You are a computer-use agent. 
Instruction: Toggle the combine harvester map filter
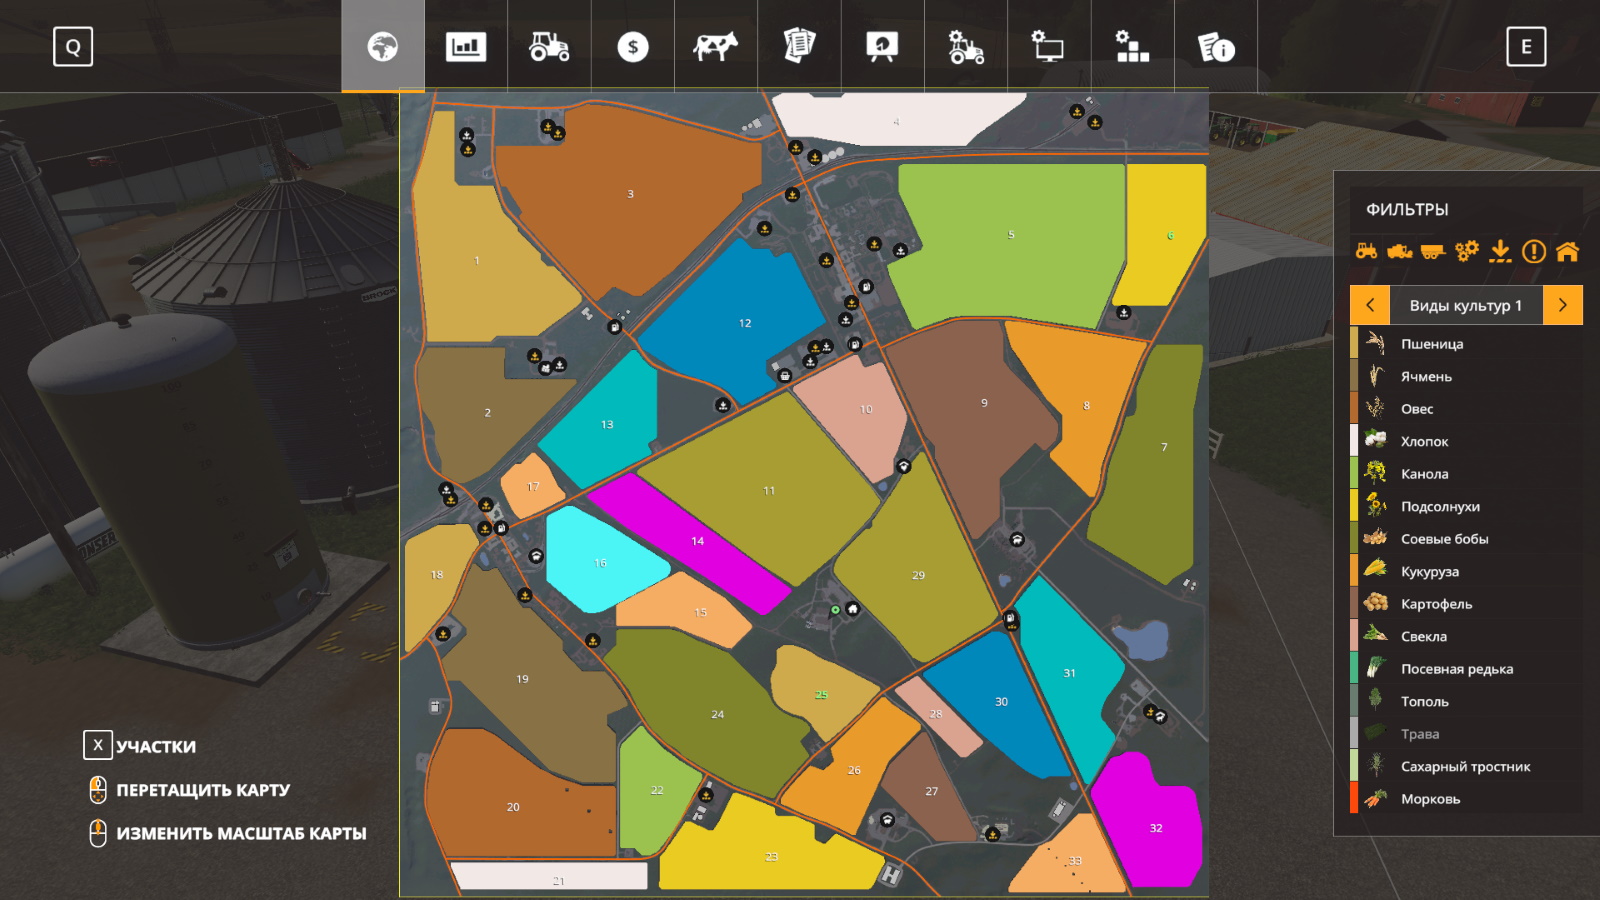tap(1399, 251)
